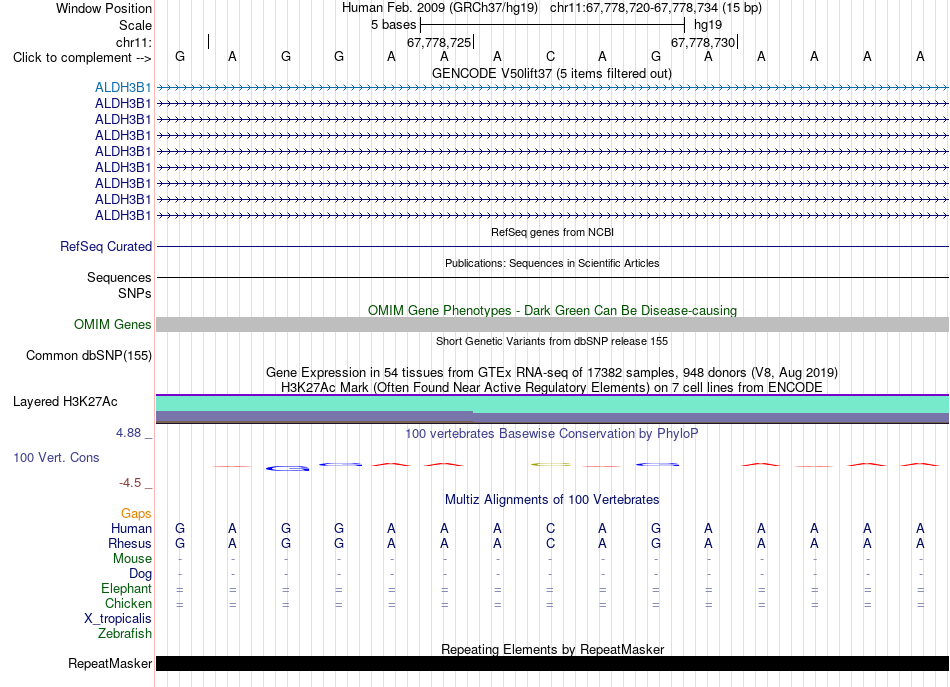
Task: Click the C base in the Rhesus alignment row
Action: pos(550,544)
